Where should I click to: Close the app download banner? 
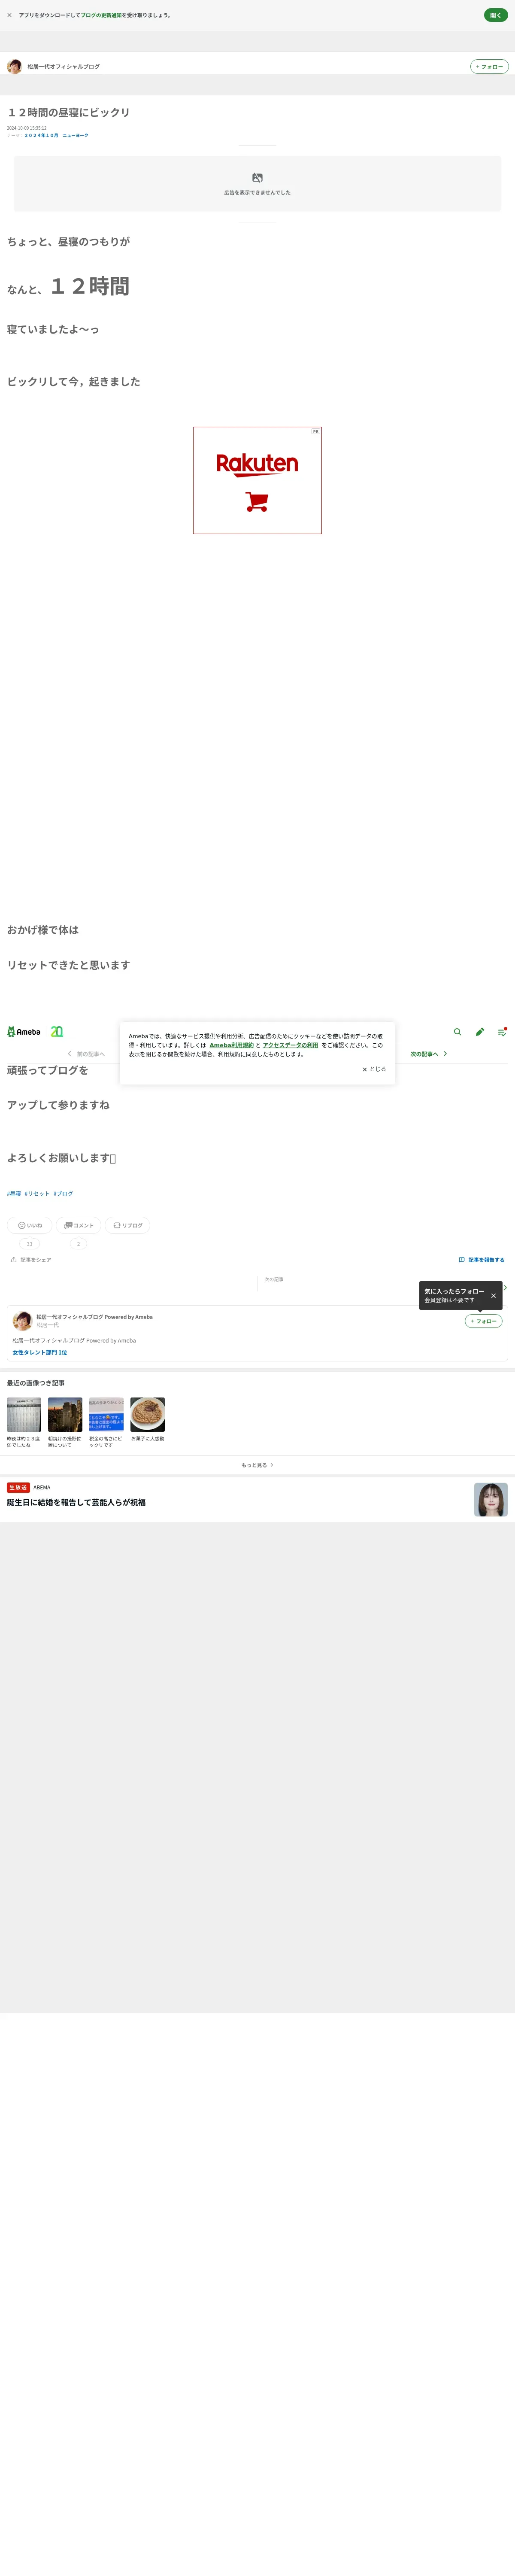point(9,15)
